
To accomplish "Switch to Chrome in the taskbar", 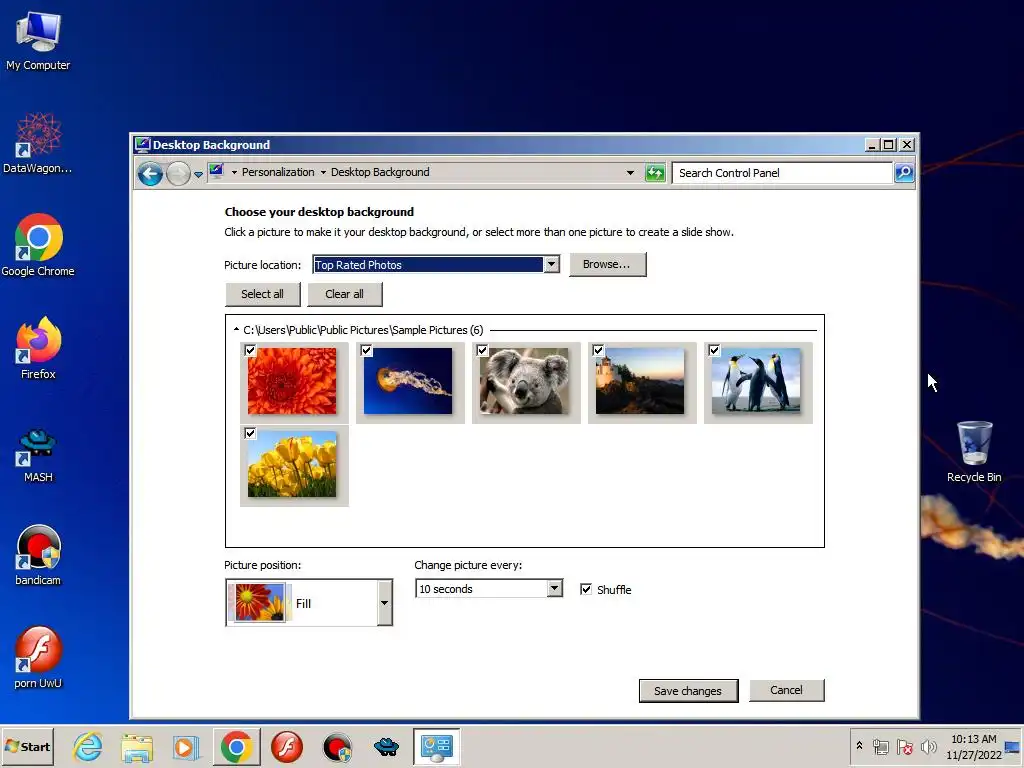I will [x=236, y=747].
